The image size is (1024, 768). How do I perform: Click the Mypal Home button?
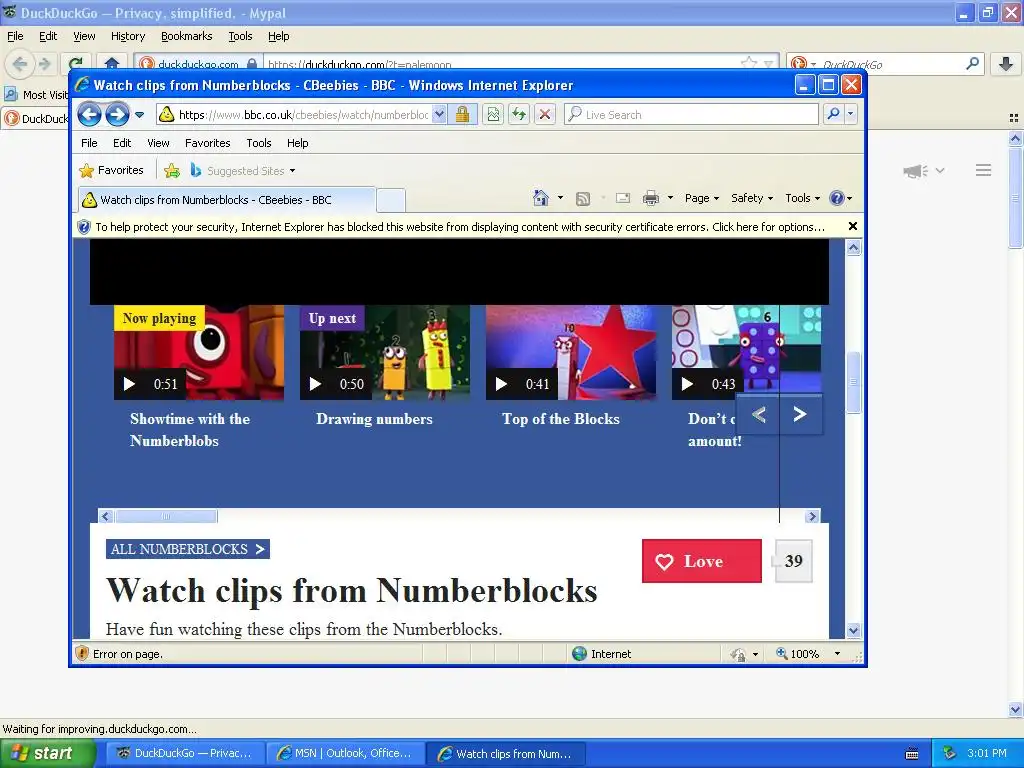(112, 64)
